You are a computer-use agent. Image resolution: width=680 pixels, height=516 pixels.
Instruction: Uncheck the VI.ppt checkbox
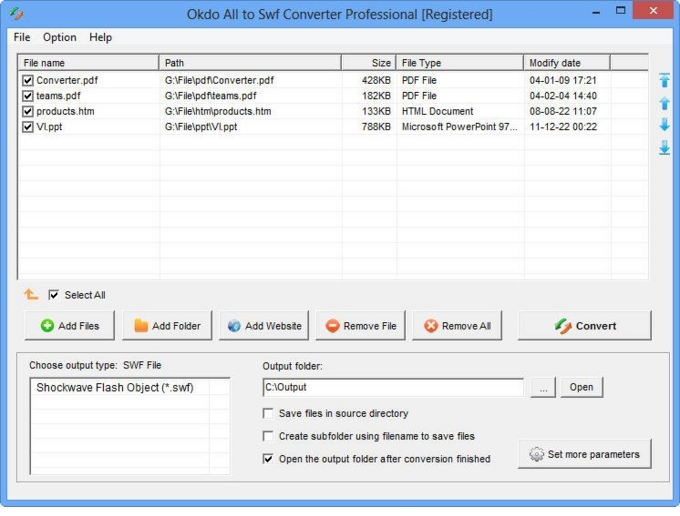pos(28,127)
